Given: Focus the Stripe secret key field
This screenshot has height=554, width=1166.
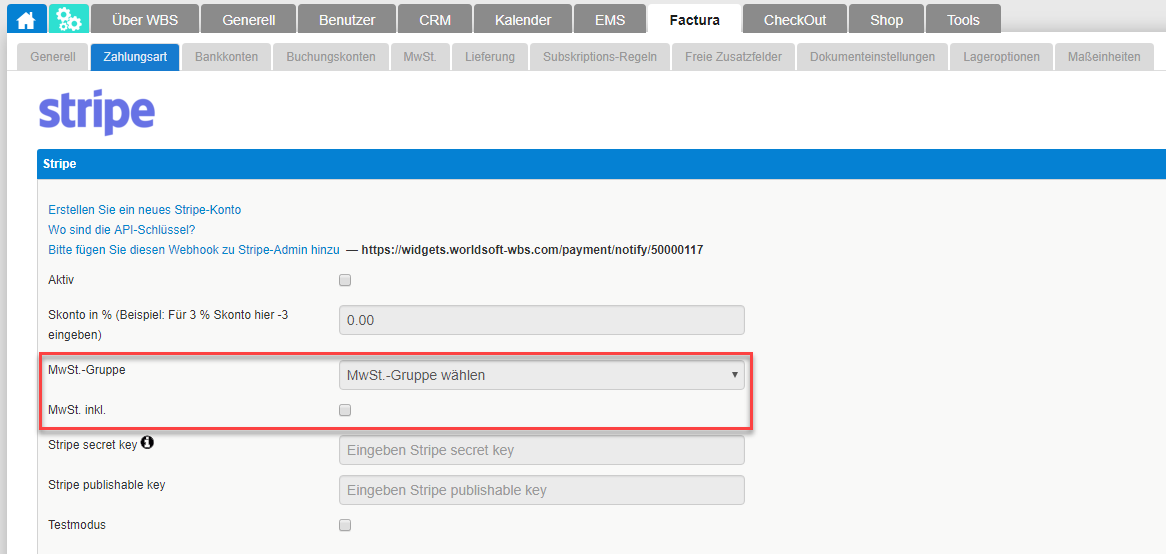Looking at the screenshot, I should coord(542,450).
